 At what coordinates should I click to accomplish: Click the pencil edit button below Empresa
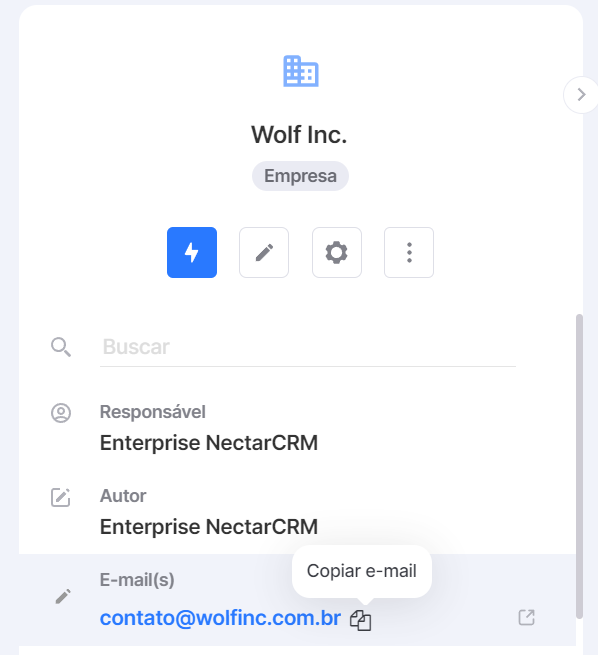click(264, 252)
